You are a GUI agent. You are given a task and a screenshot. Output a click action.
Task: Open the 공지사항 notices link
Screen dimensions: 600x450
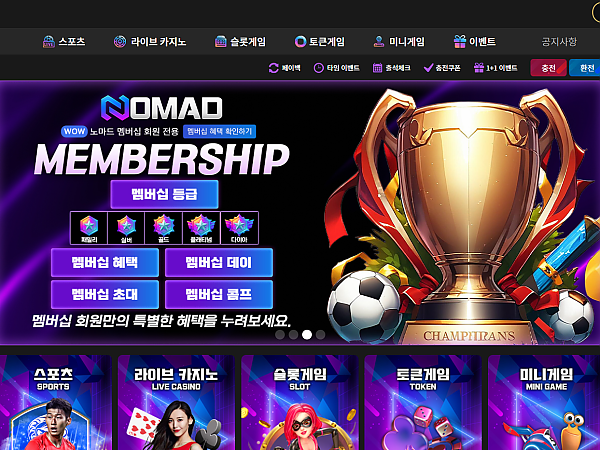click(x=559, y=41)
